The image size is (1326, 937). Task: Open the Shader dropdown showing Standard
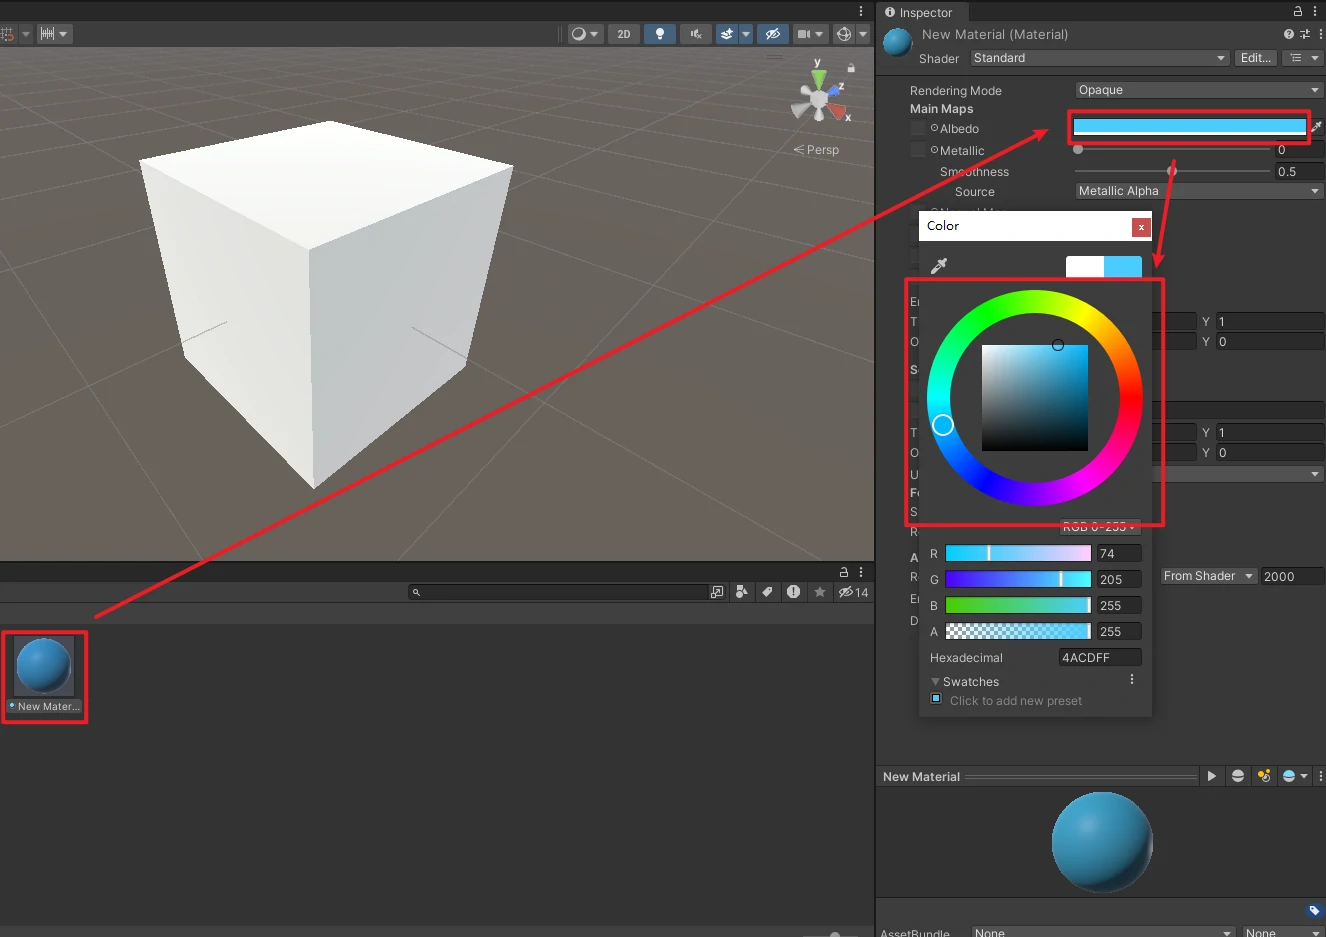1100,58
